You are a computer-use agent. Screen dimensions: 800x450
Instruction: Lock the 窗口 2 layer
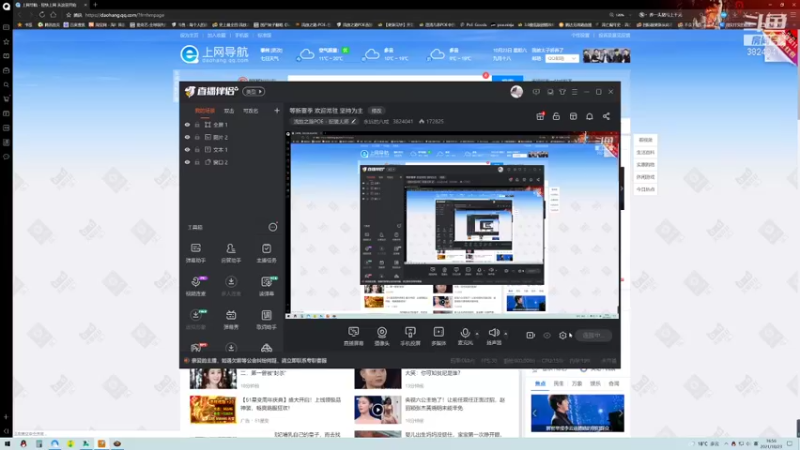pyautogui.click(x=197, y=162)
